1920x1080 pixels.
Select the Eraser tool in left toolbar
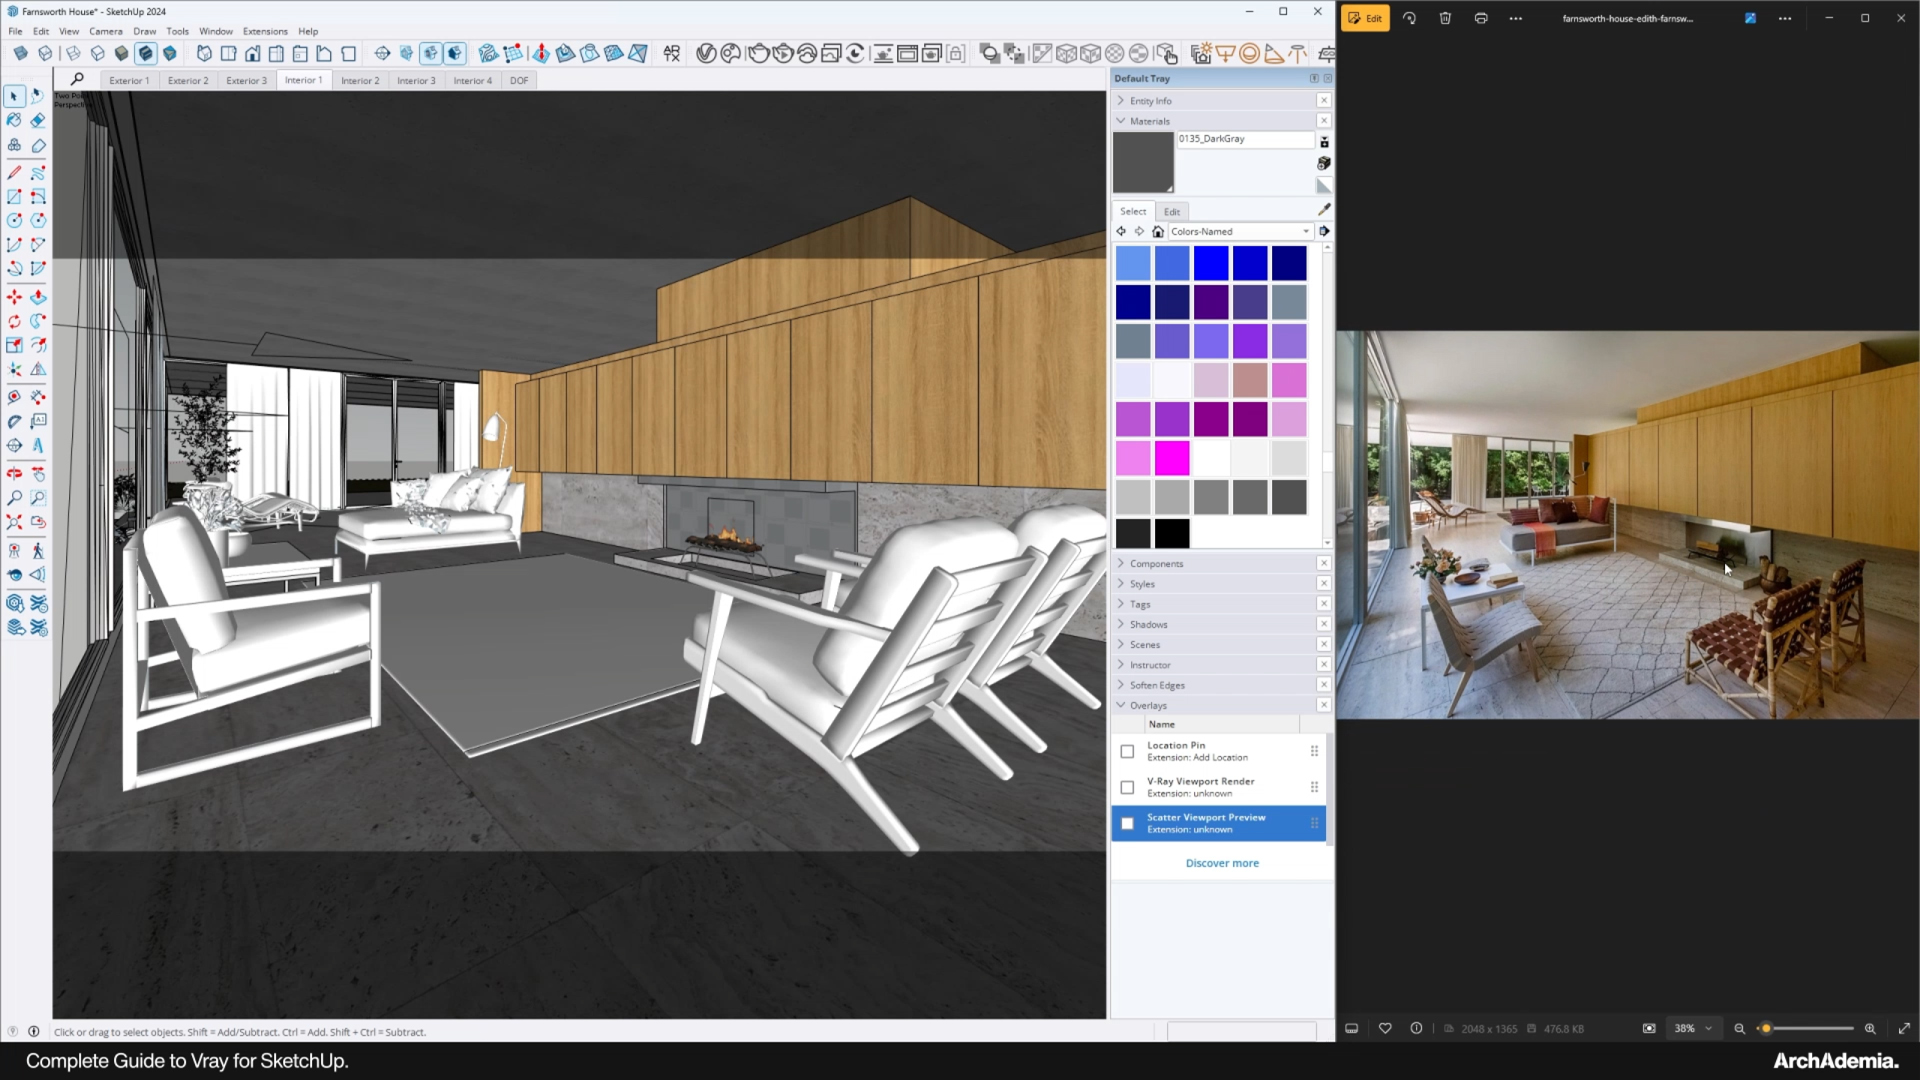click(x=38, y=121)
